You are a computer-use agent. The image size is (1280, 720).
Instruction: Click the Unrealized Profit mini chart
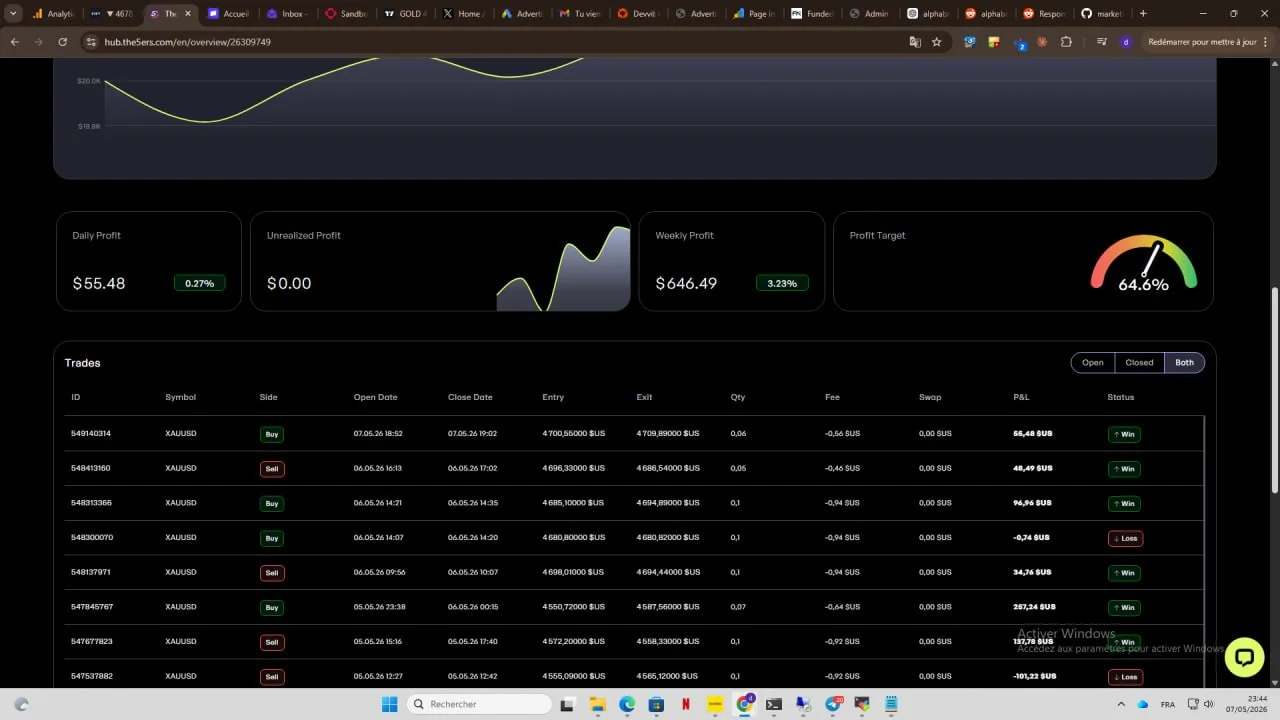click(x=563, y=268)
